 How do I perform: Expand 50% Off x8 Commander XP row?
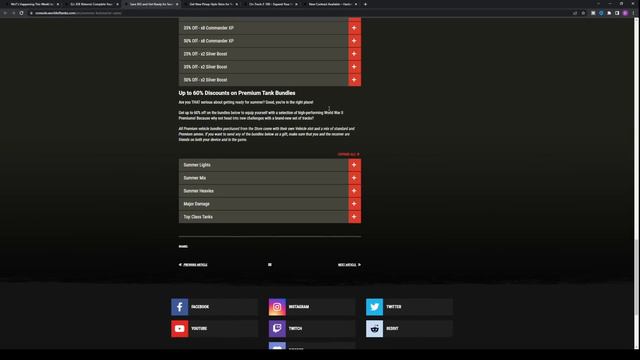[x=270, y=41]
